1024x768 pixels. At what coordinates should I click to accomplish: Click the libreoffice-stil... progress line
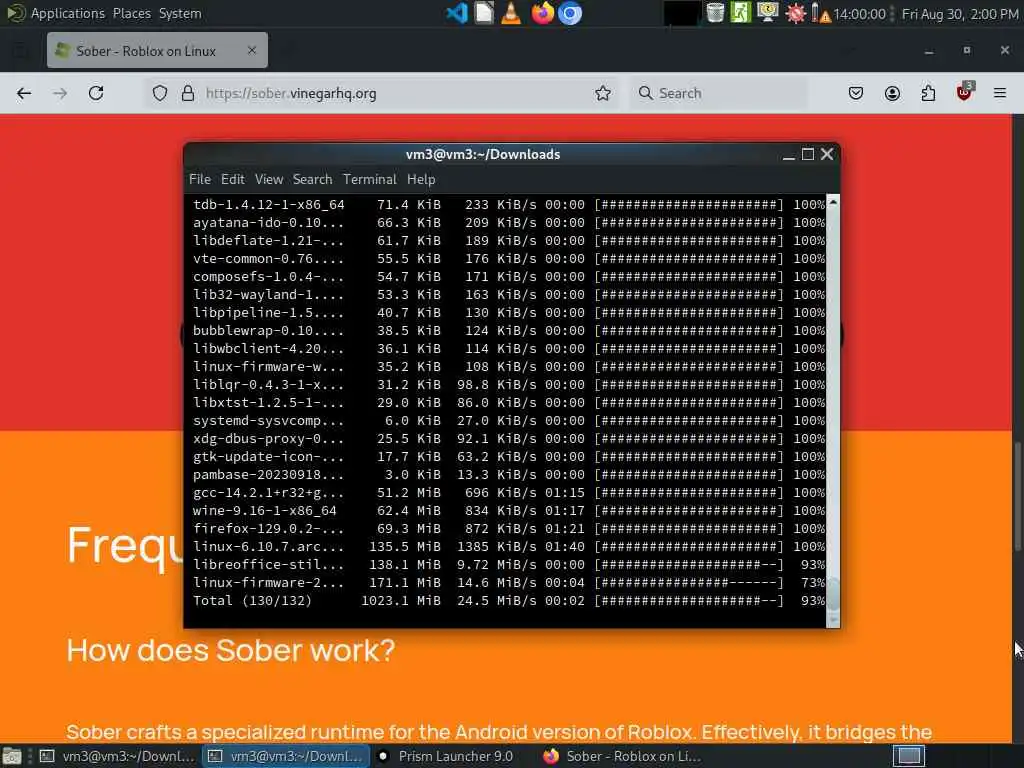(x=509, y=565)
